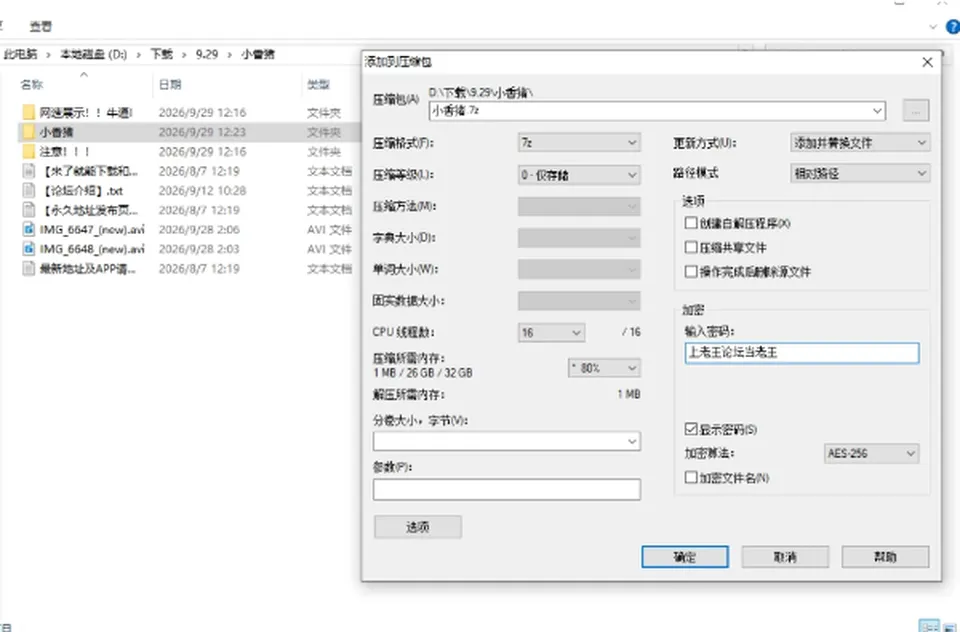Toggle the Explorer ribbon chevron
The height and width of the screenshot is (632, 960).
tap(933, 27)
